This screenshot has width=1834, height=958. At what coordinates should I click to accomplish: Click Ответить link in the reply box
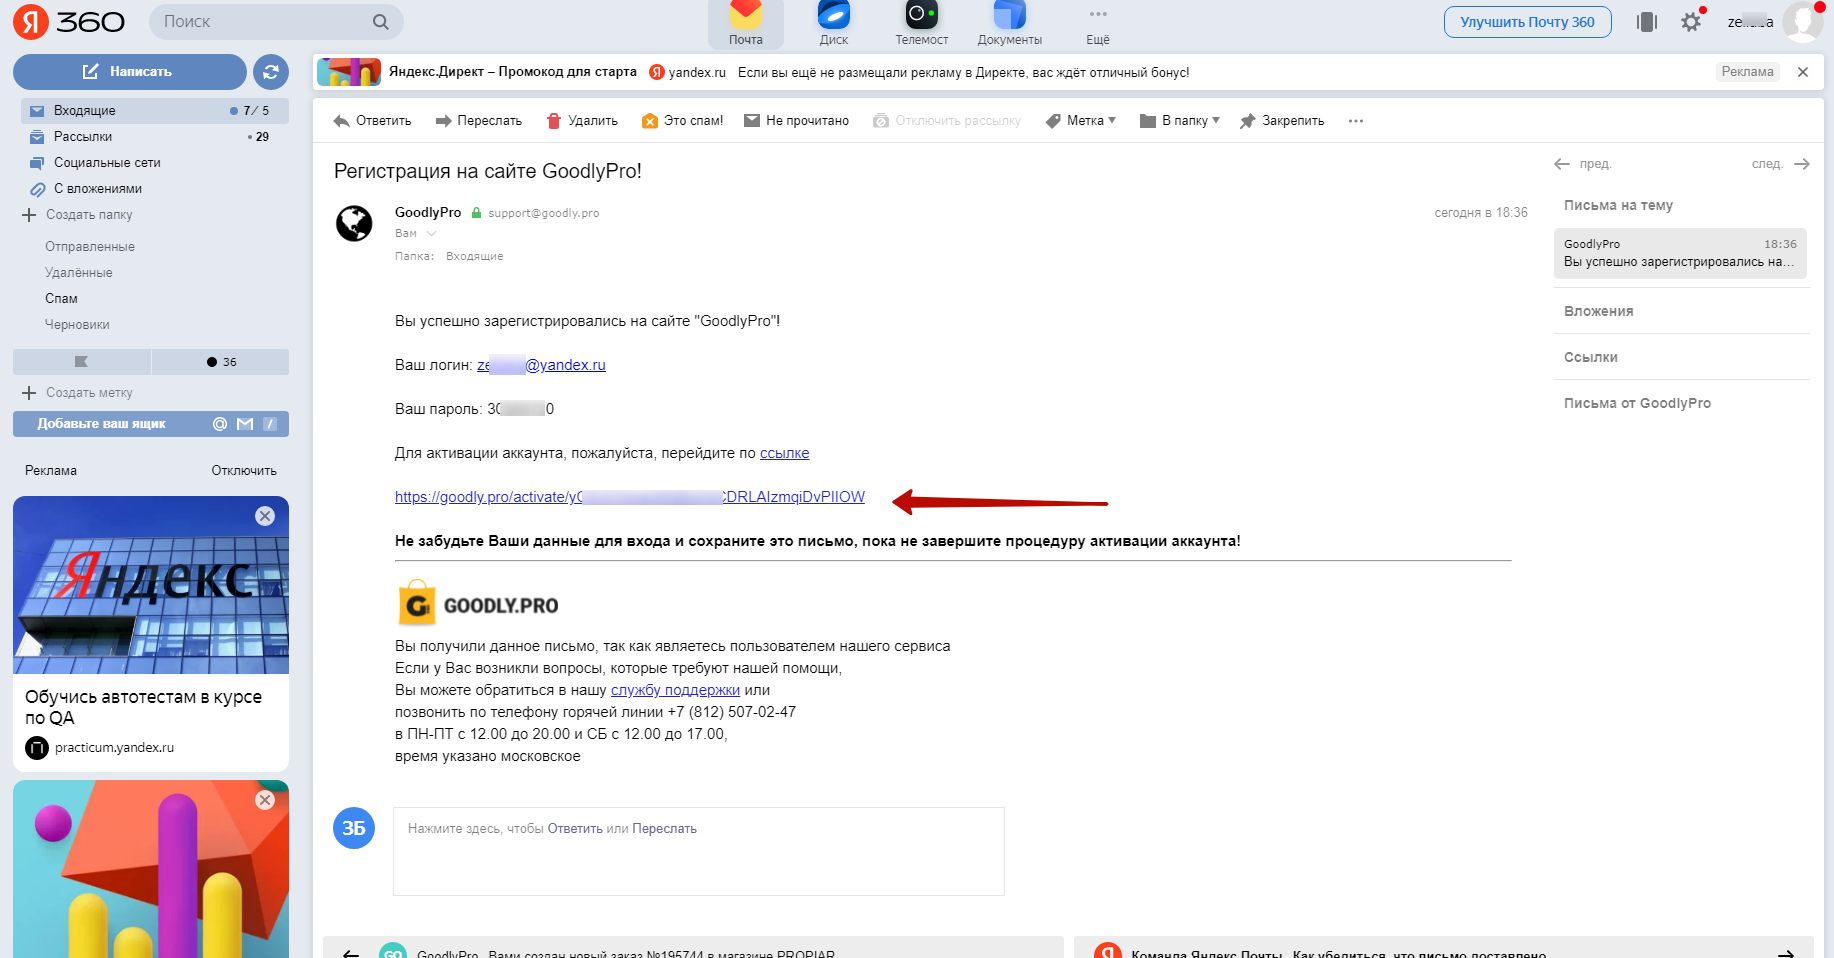[x=575, y=829]
